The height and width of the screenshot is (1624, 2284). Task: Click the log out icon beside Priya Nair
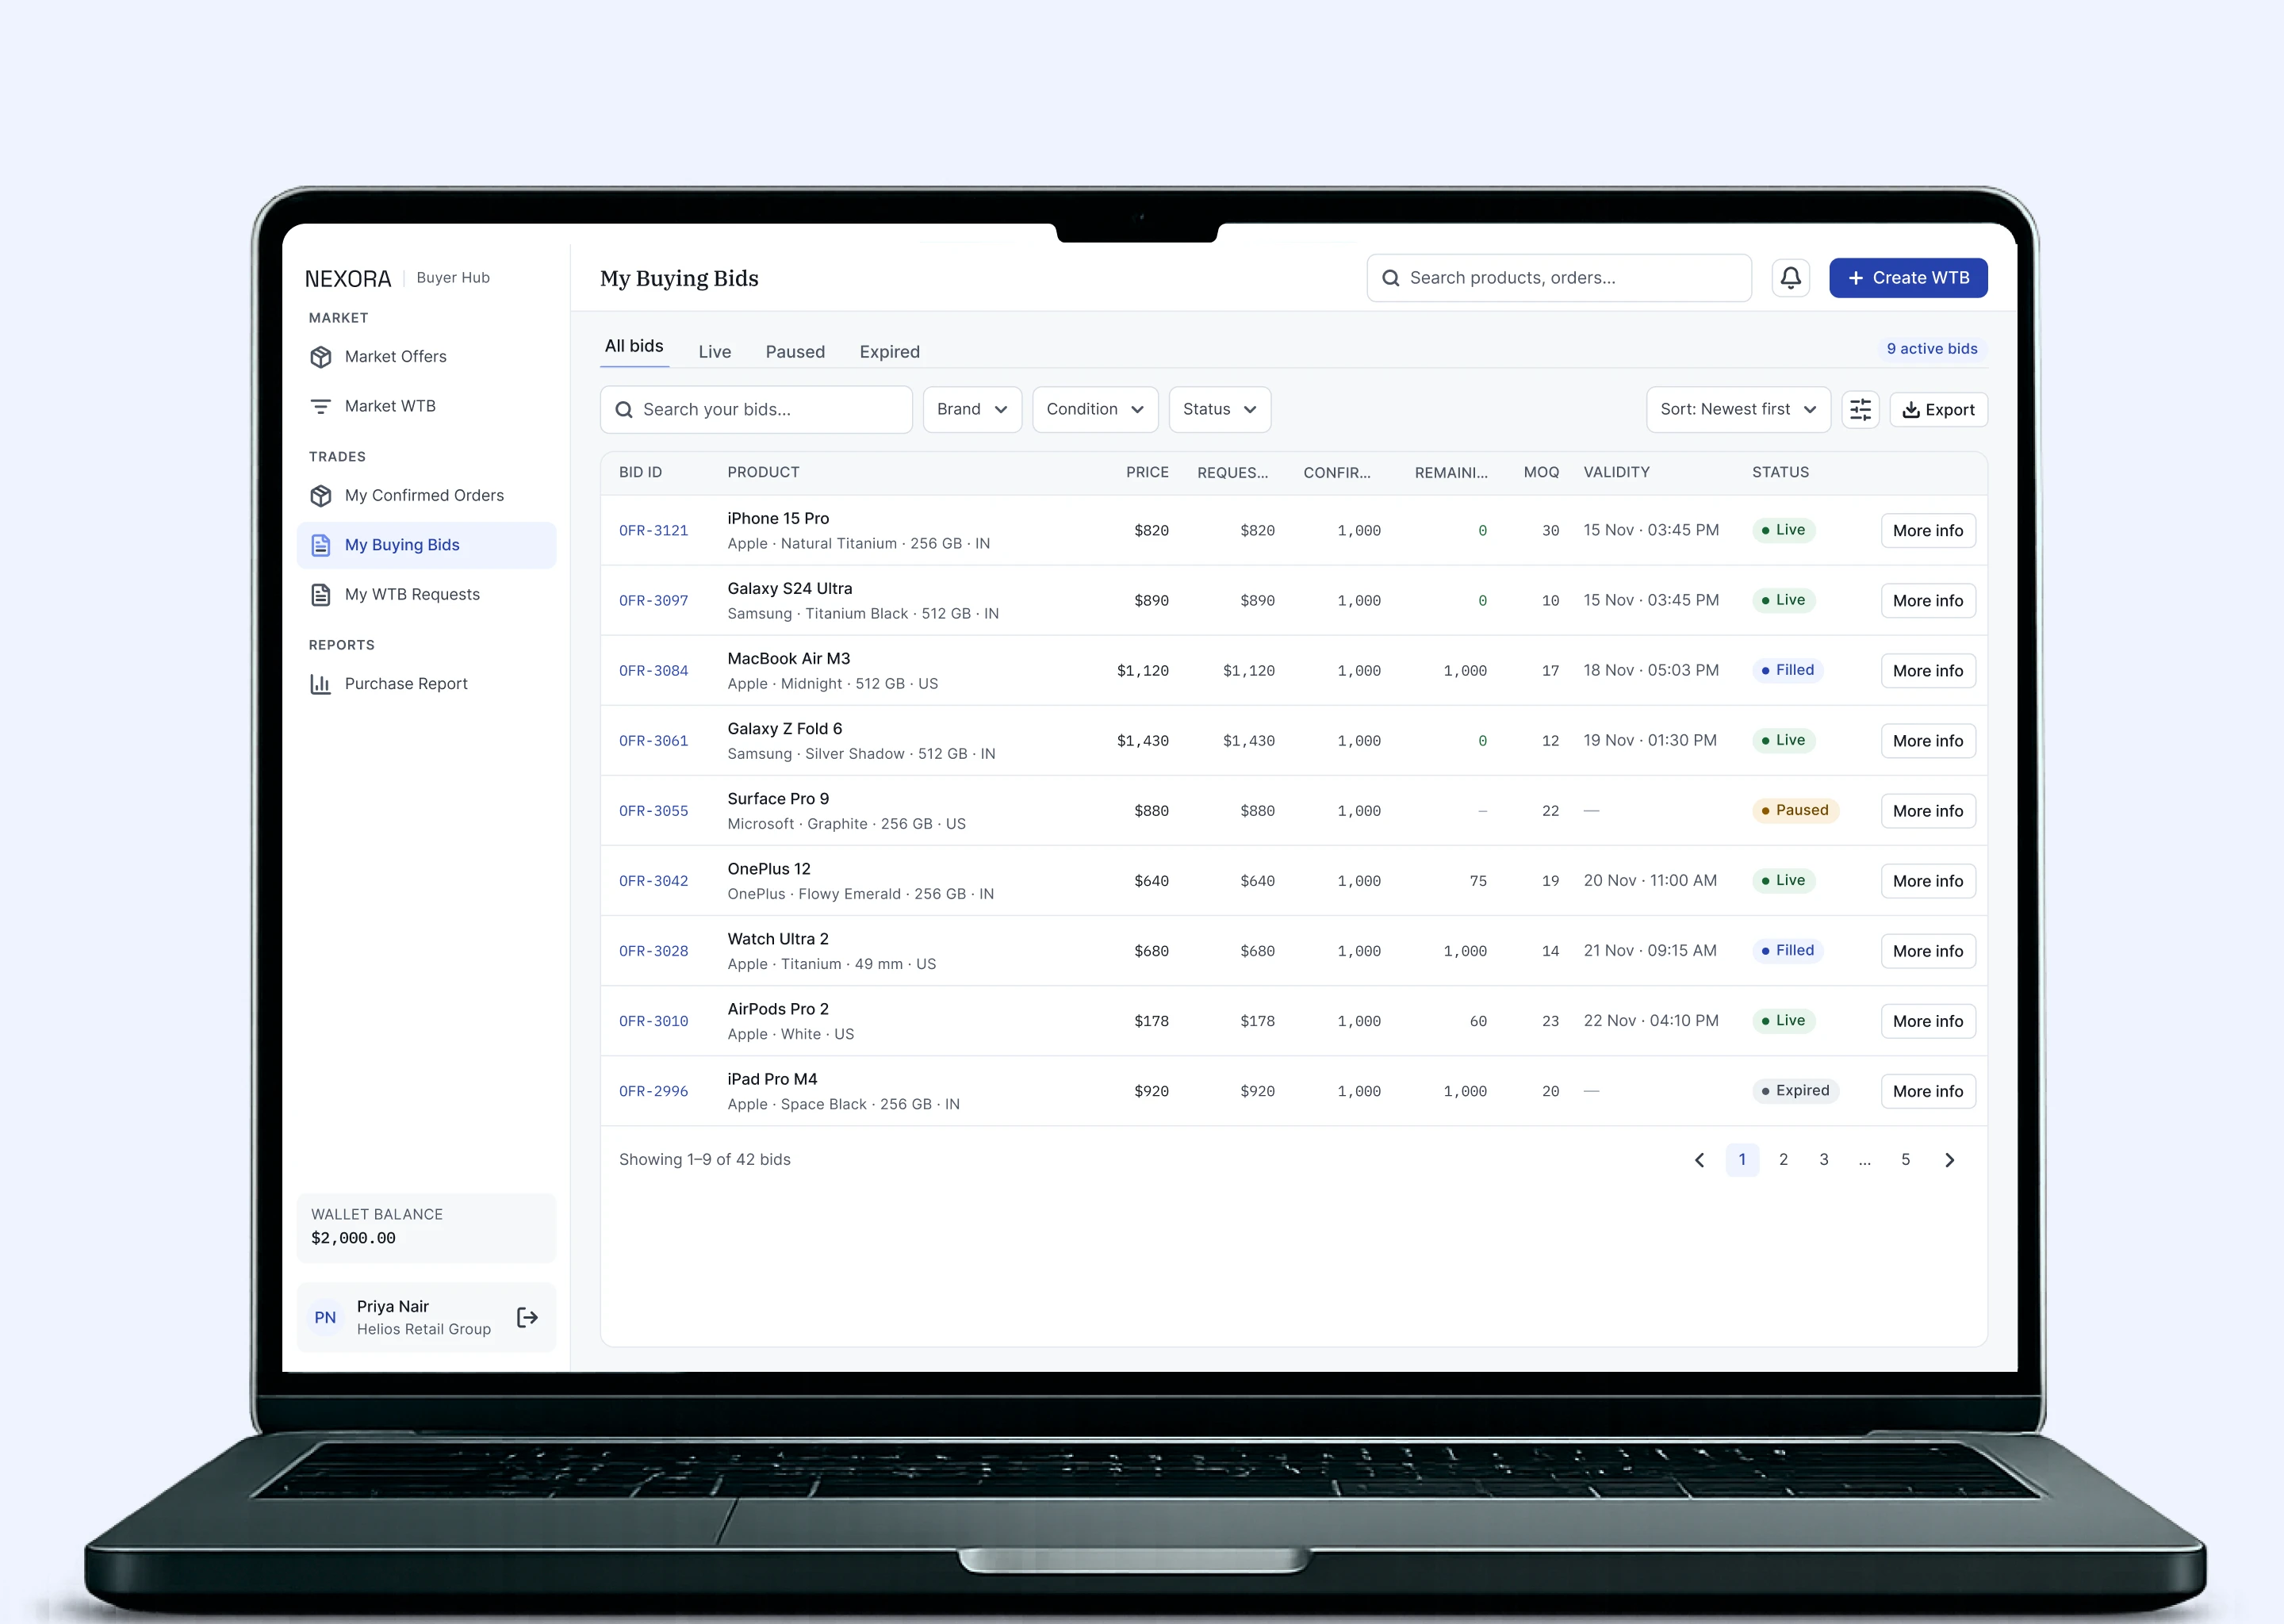point(528,1317)
